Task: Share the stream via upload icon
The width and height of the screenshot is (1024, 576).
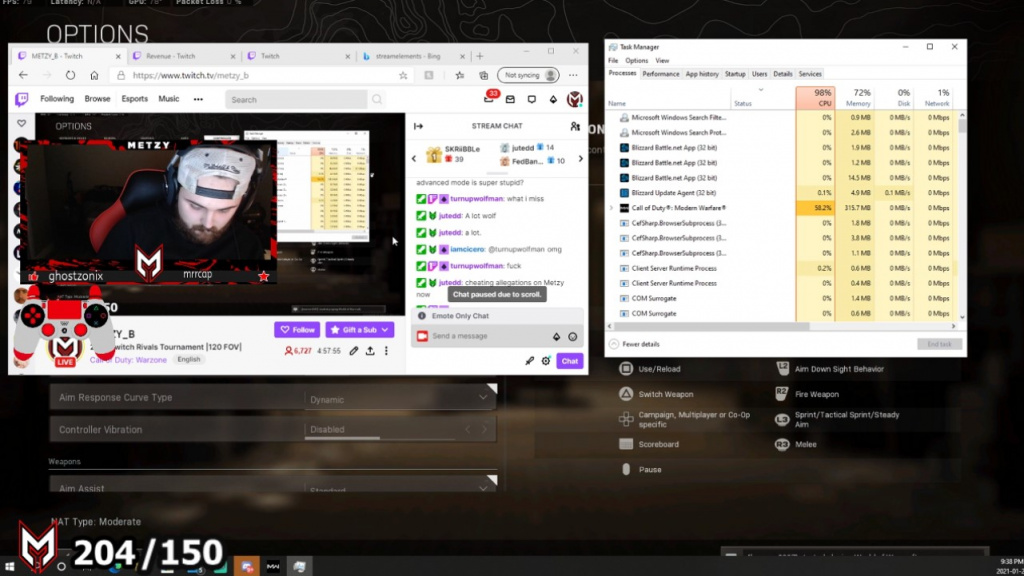Action: coord(370,351)
